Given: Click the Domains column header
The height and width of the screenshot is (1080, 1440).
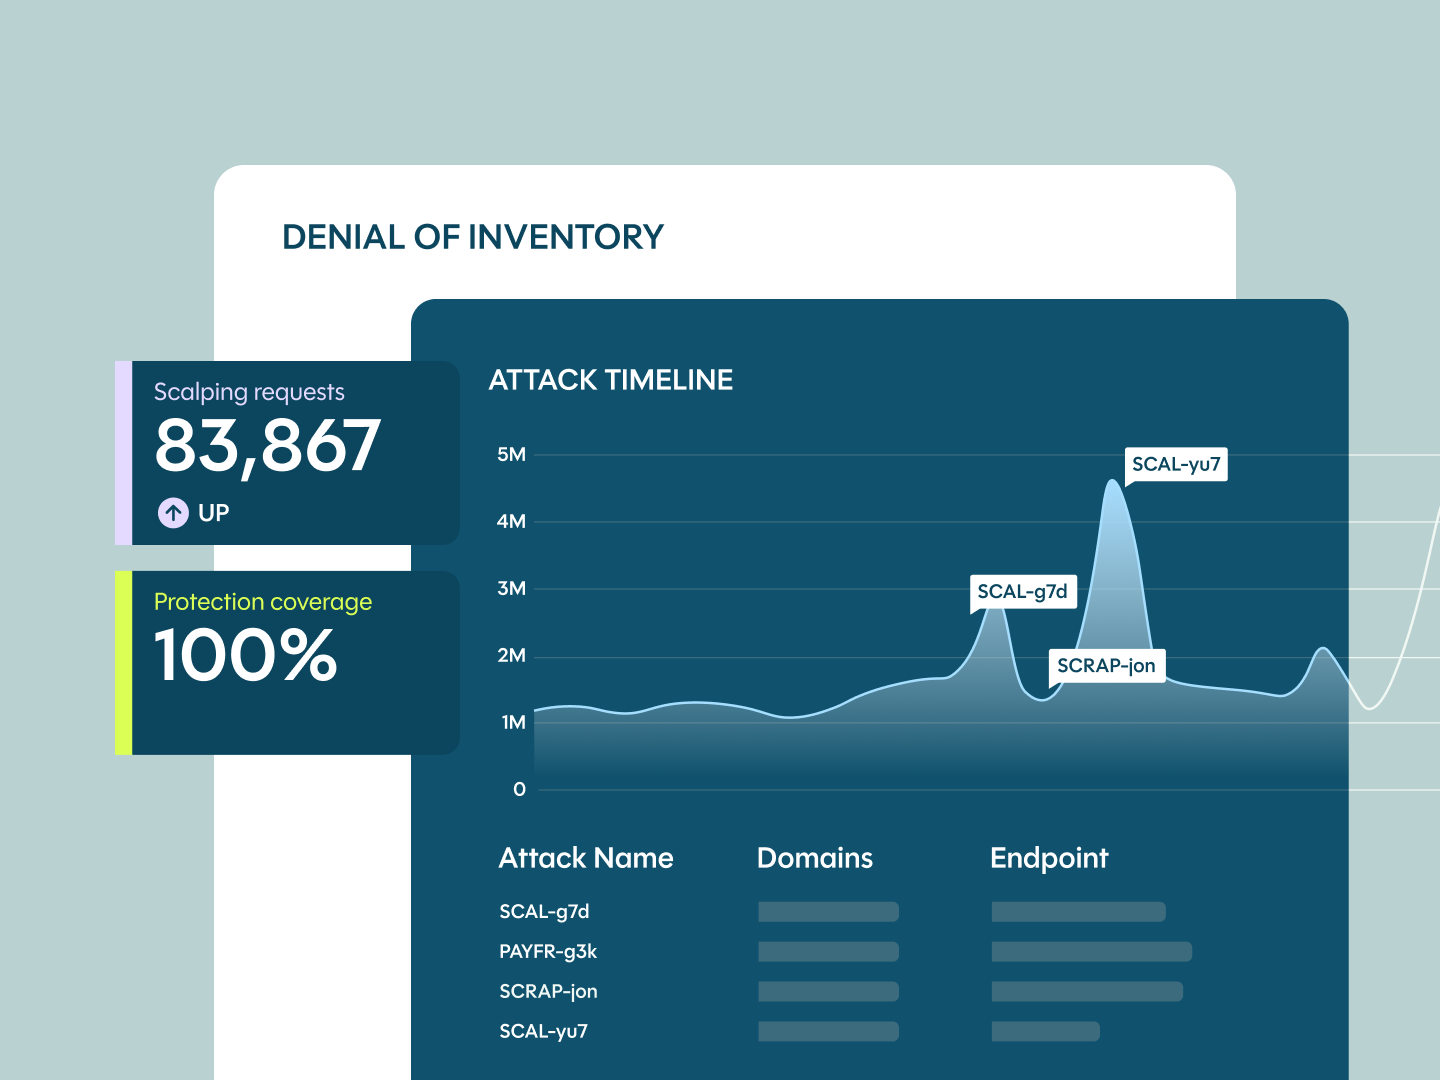Looking at the screenshot, I should pyautogui.click(x=815, y=858).
